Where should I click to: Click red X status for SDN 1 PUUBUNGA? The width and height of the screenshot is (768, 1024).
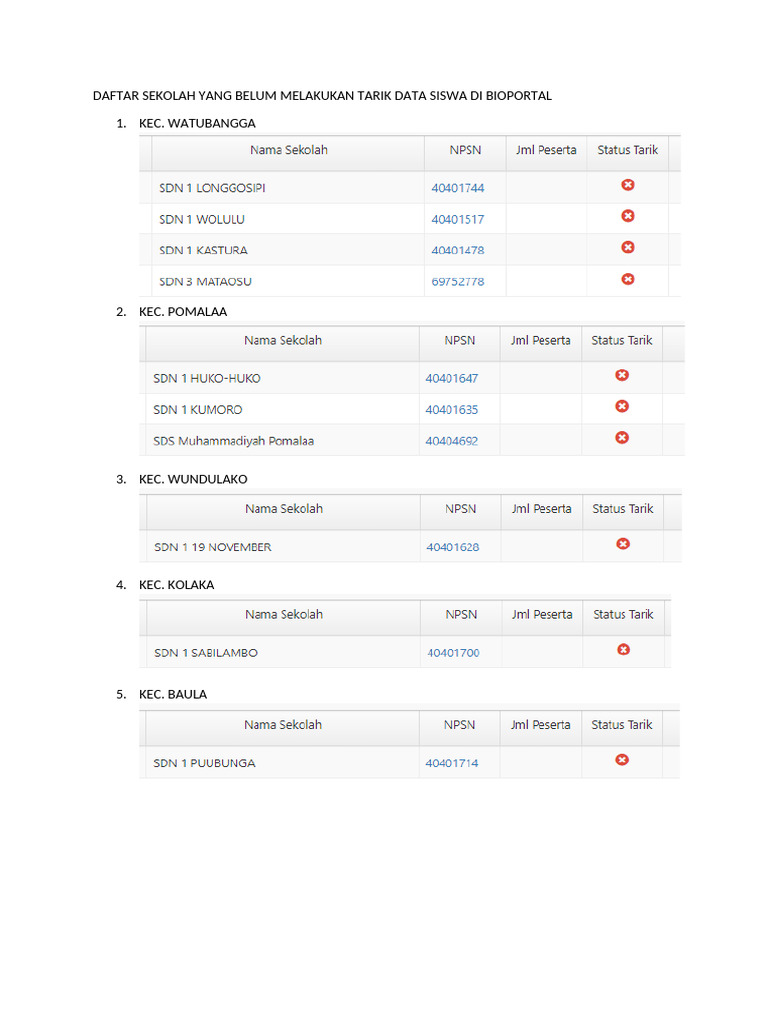(622, 760)
